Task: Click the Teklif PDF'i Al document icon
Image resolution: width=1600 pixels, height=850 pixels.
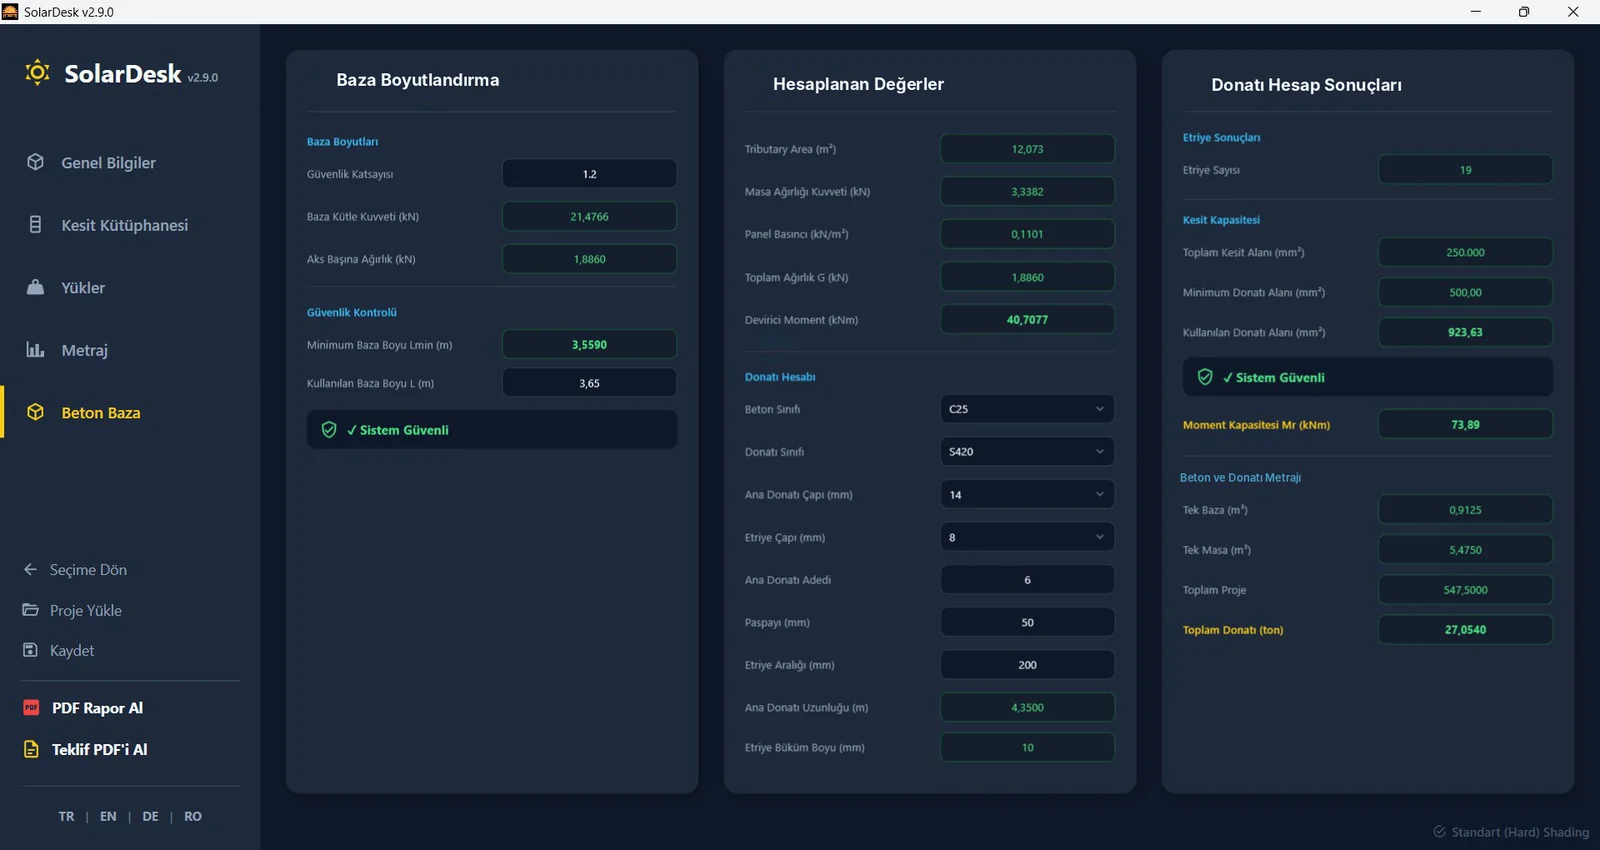Action: (x=31, y=749)
